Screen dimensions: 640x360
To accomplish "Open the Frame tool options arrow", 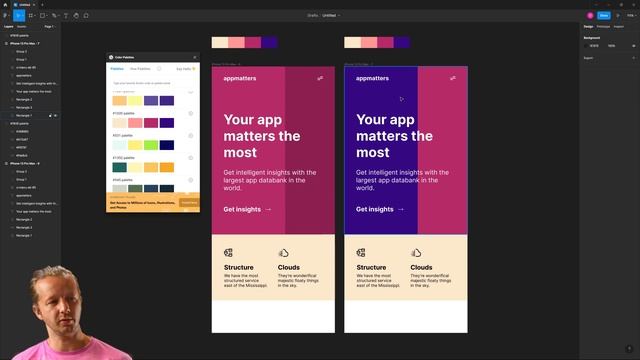I will click(35, 16).
